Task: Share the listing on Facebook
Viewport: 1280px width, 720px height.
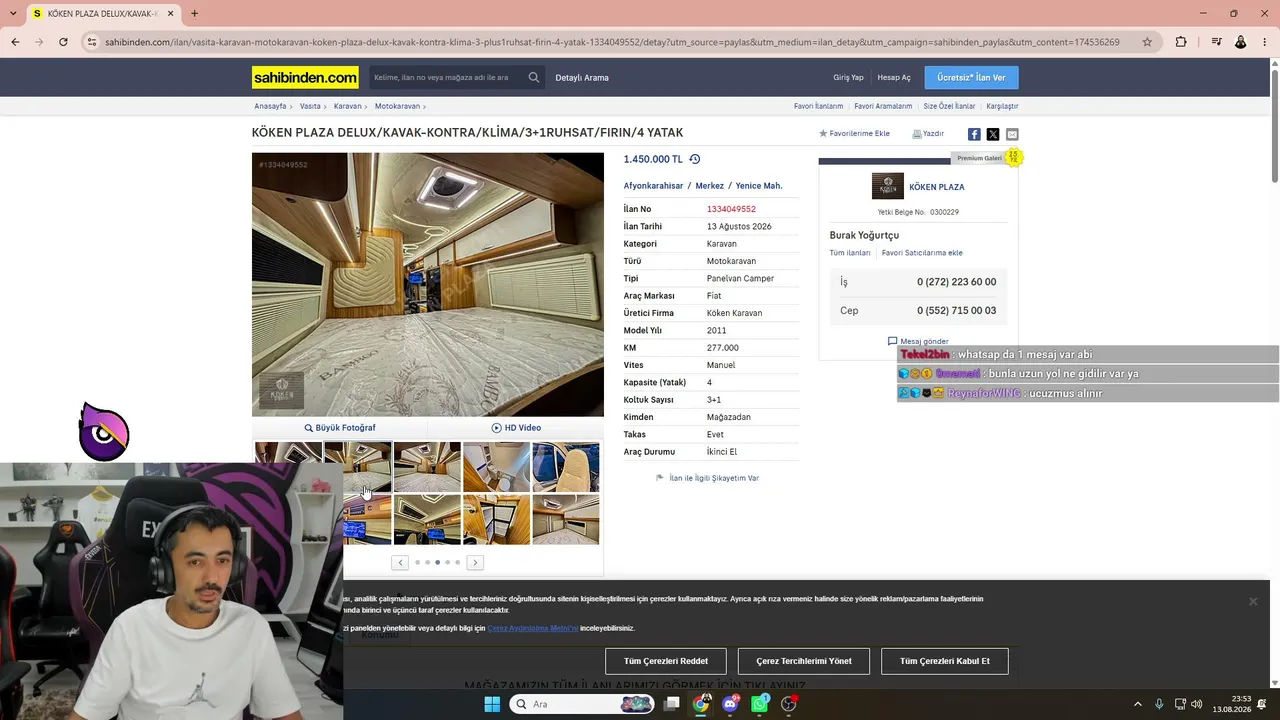Action: tap(974, 134)
